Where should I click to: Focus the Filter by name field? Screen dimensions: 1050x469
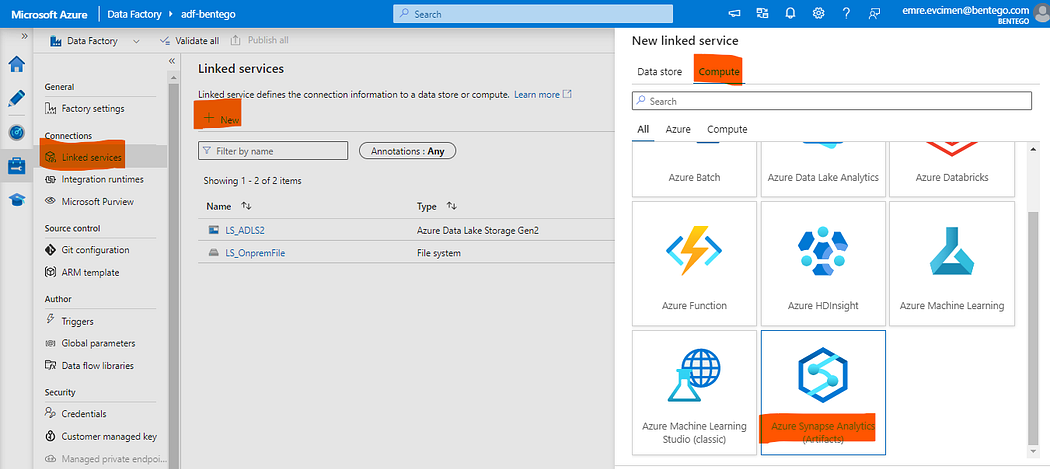pos(273,151)
